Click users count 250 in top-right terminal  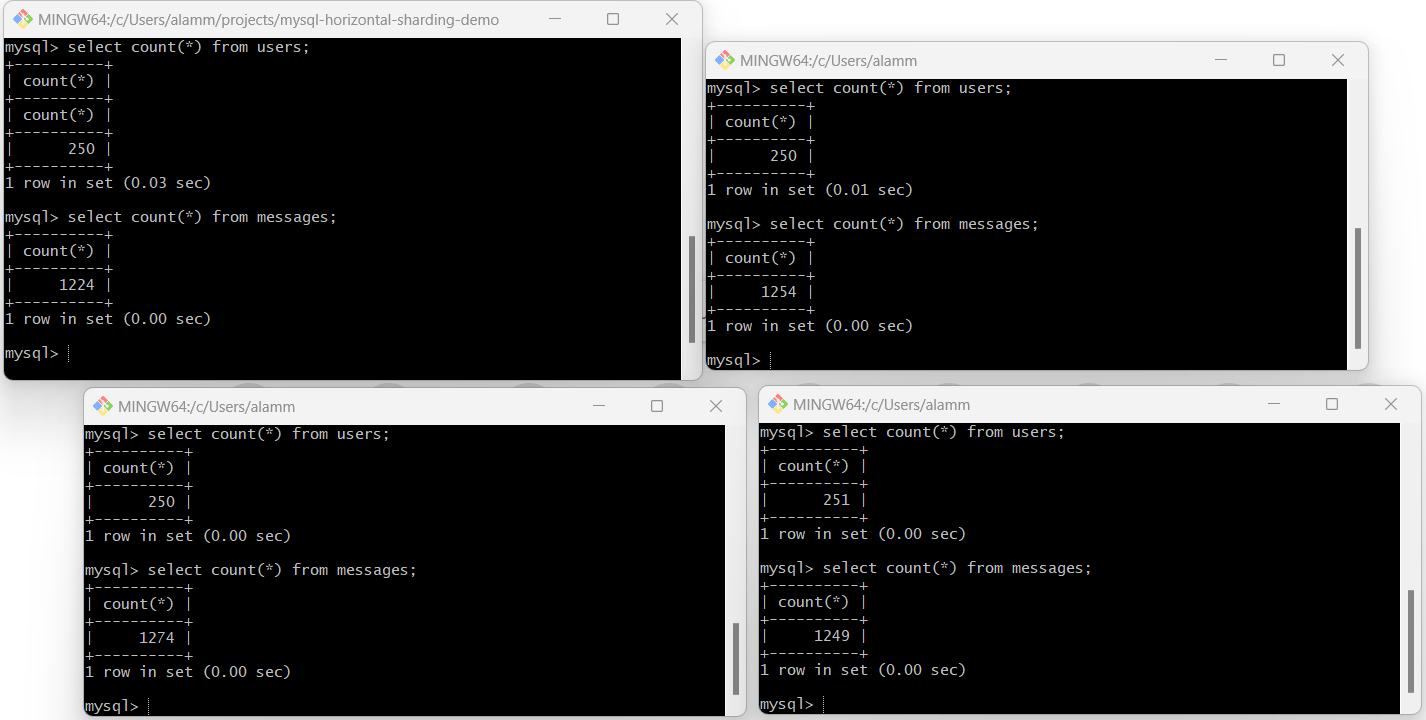coord(784,156)
